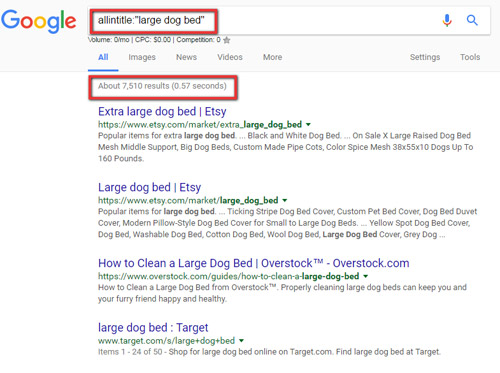Click snippet mentioning 'Ticking Stripe Dog Bed Cover'
The image size is (500, 373).
click(x=287, y=223)
